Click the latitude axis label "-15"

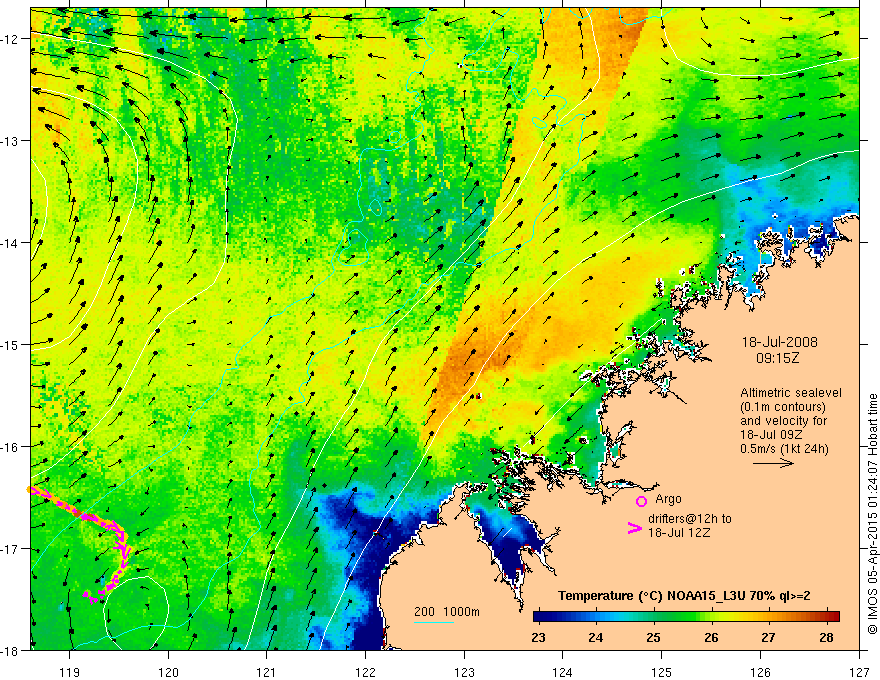click(11, 345)
